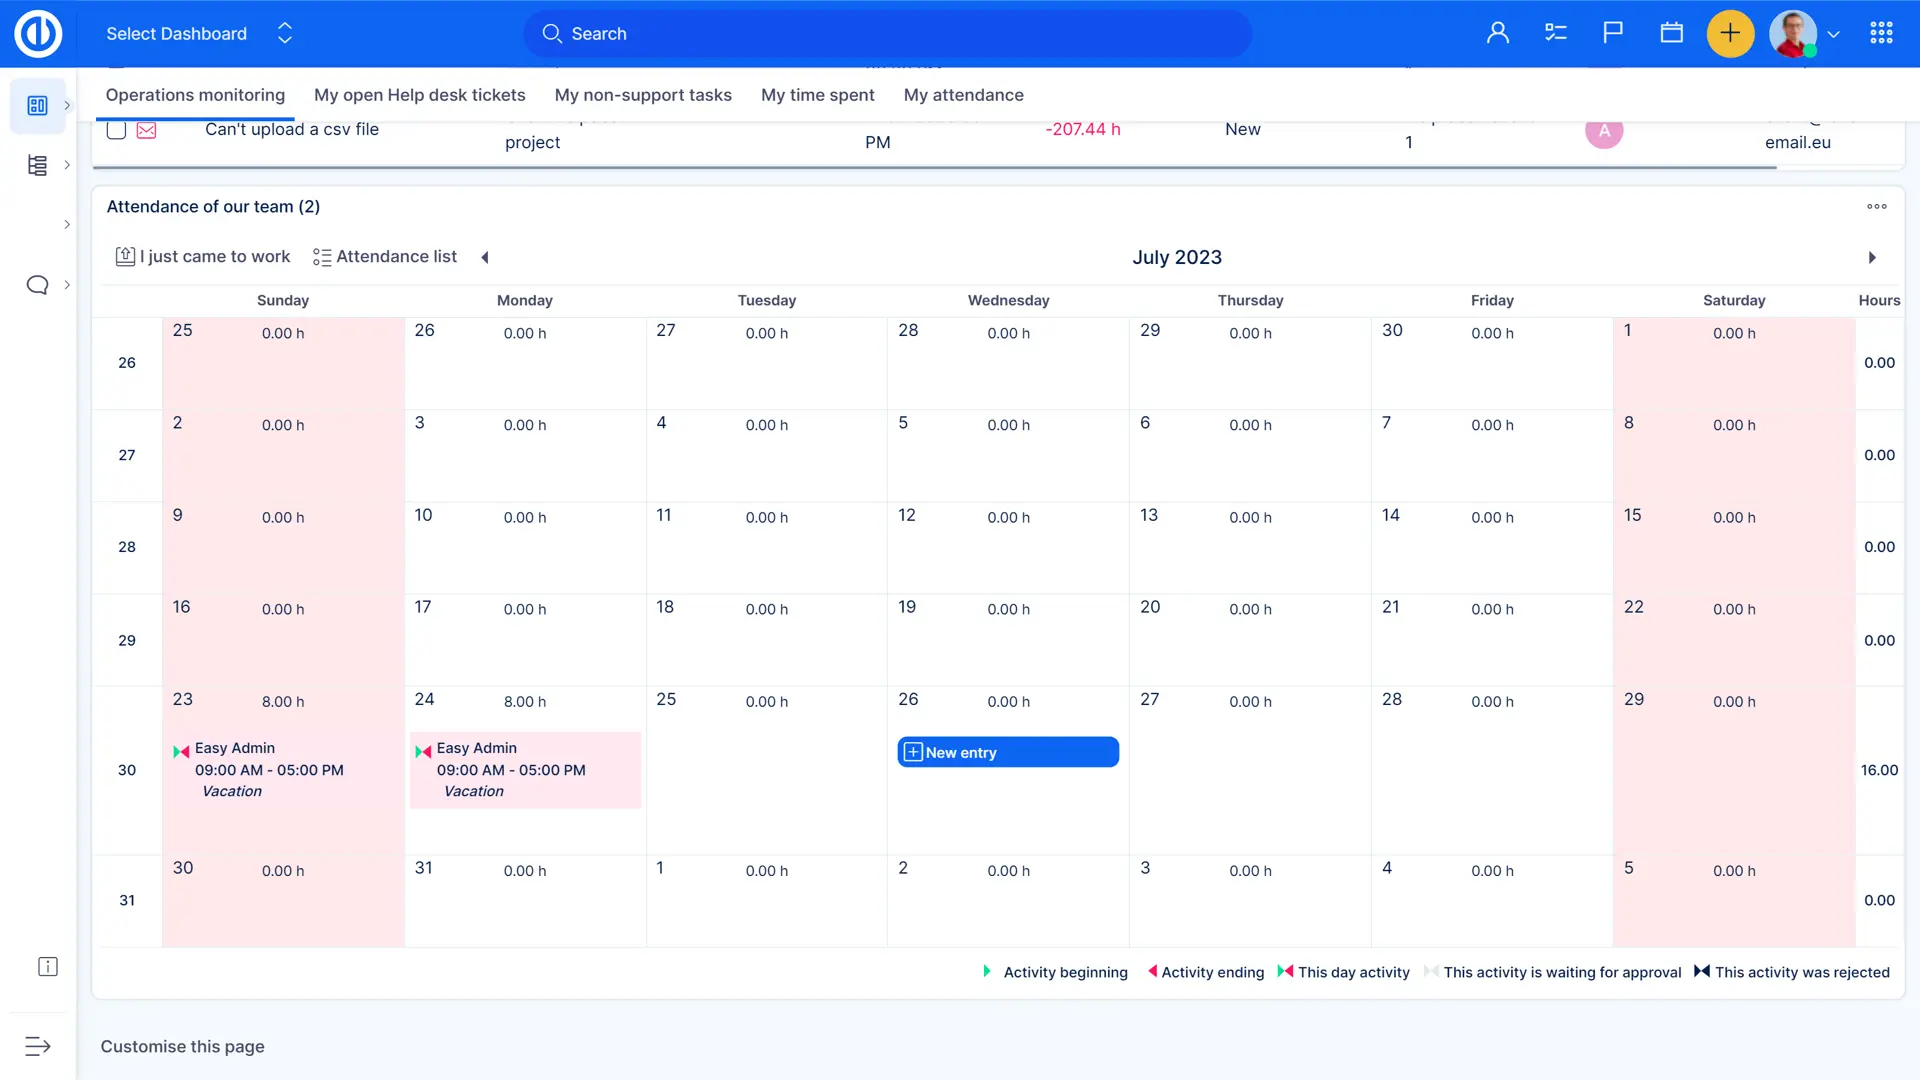
Task: Open the apps grid menu icon
Action: click(1881, 33)
